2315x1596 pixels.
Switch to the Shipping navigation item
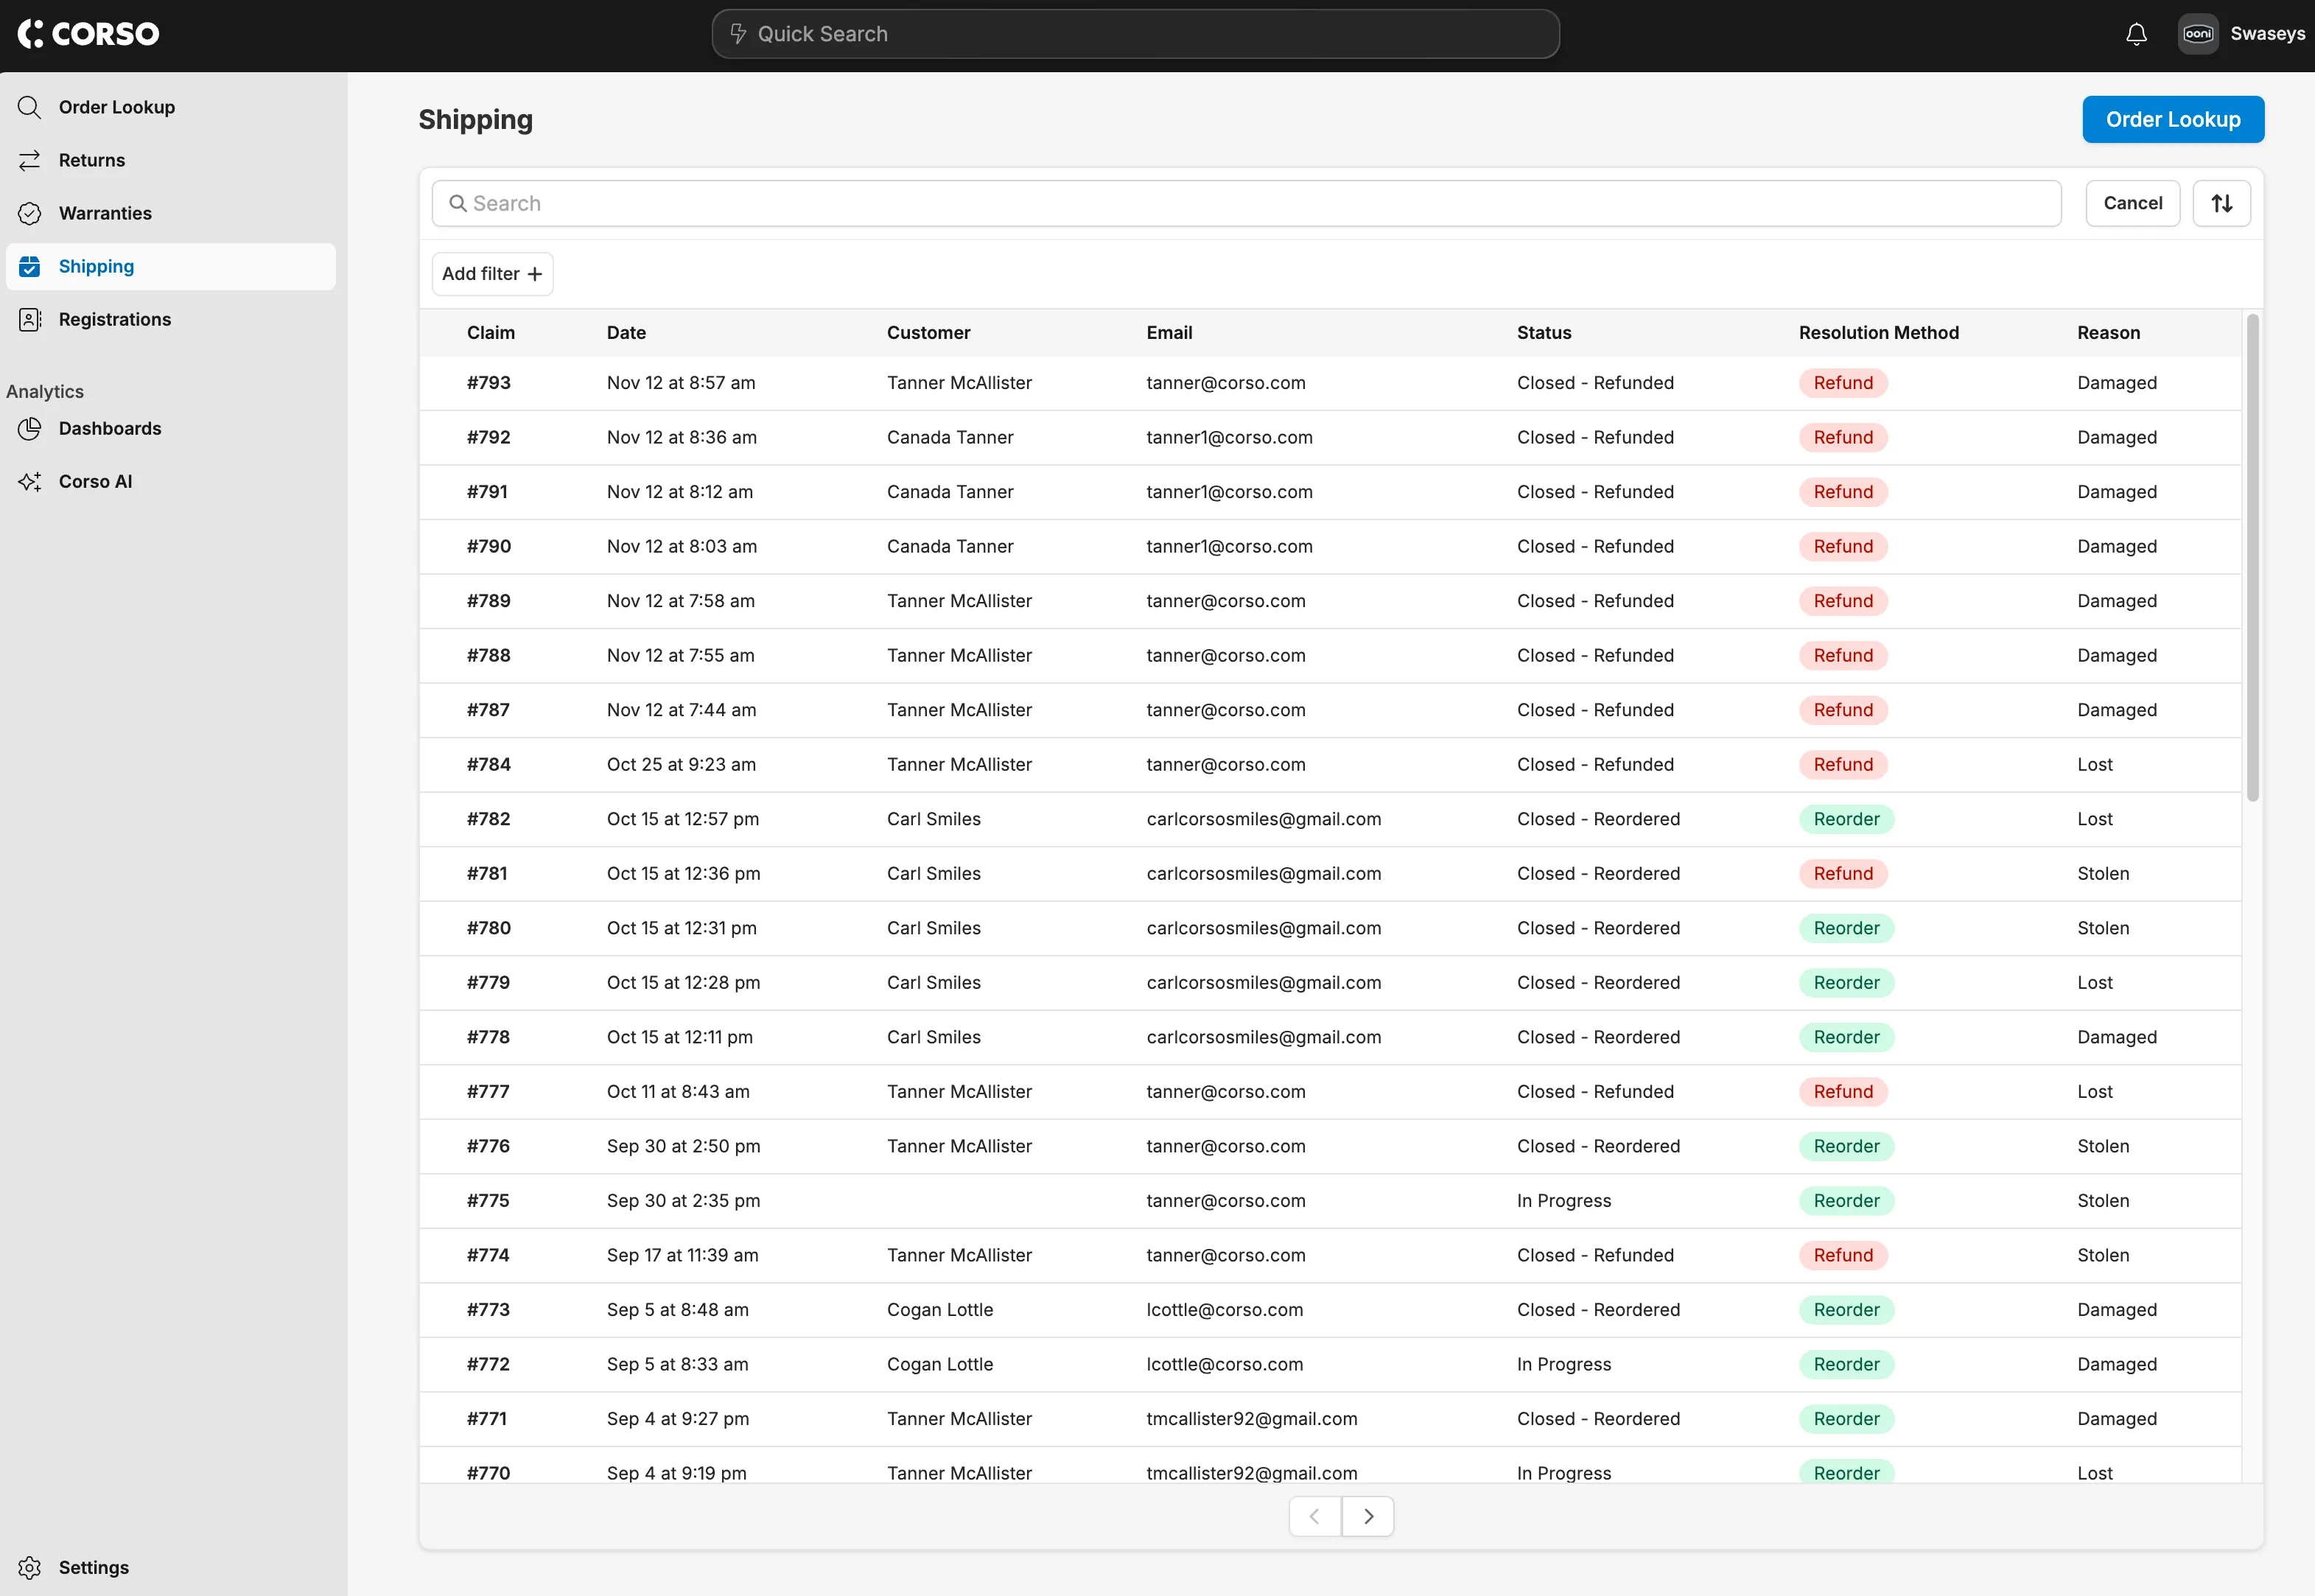click(96, 266)
